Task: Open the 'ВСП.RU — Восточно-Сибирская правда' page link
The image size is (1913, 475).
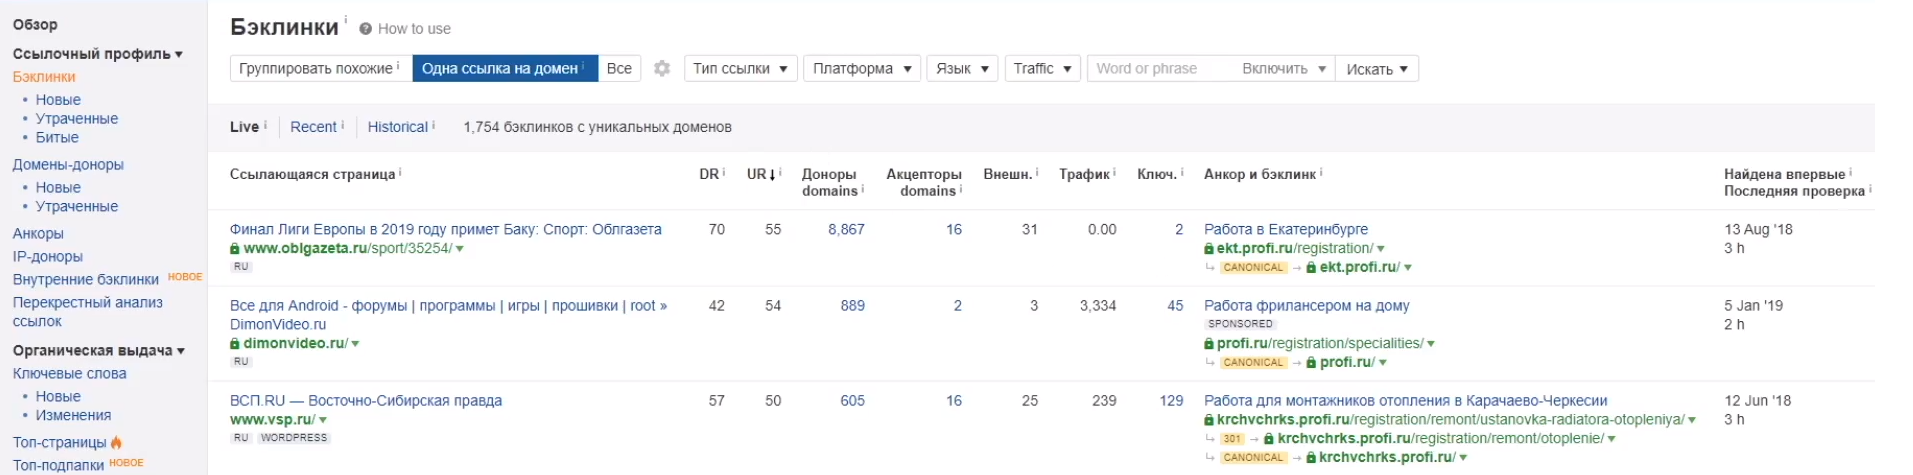Action: point(366,401)
